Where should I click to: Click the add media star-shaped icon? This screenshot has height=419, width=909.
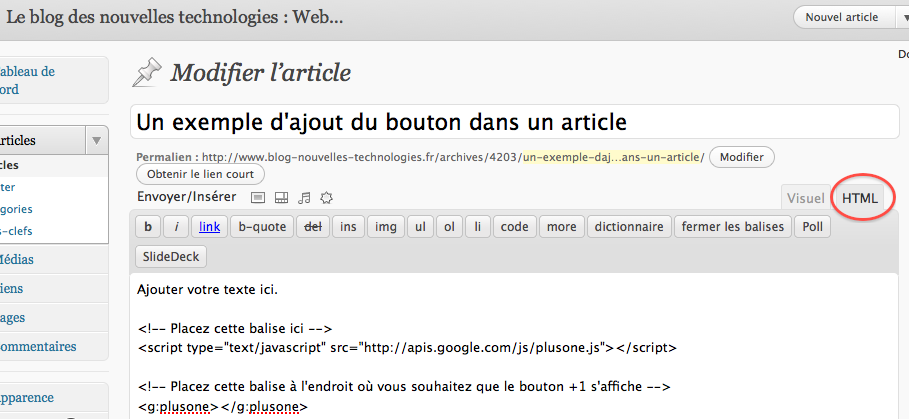(x=326, y=197)
